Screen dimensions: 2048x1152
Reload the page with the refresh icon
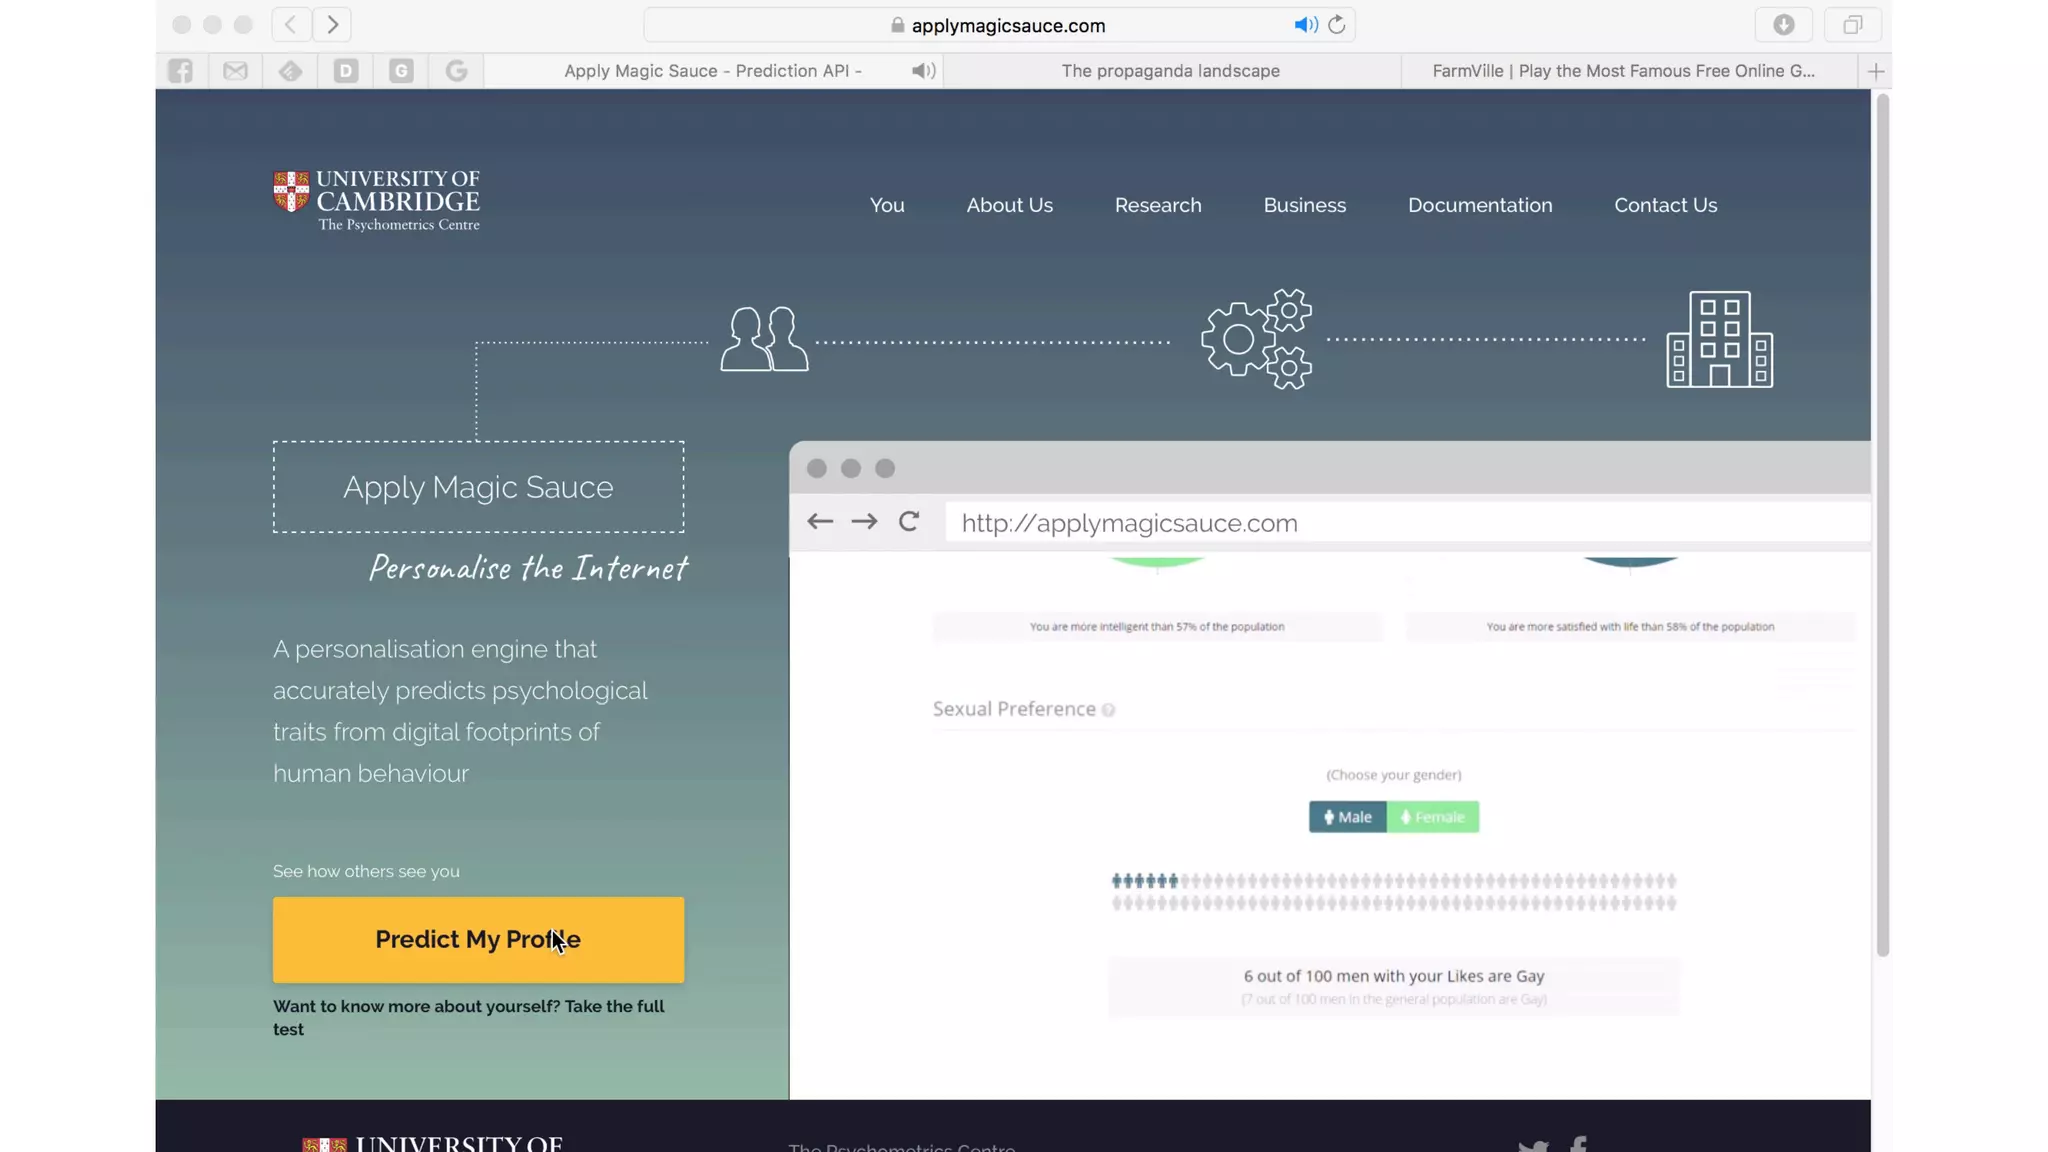point(1337,25)
